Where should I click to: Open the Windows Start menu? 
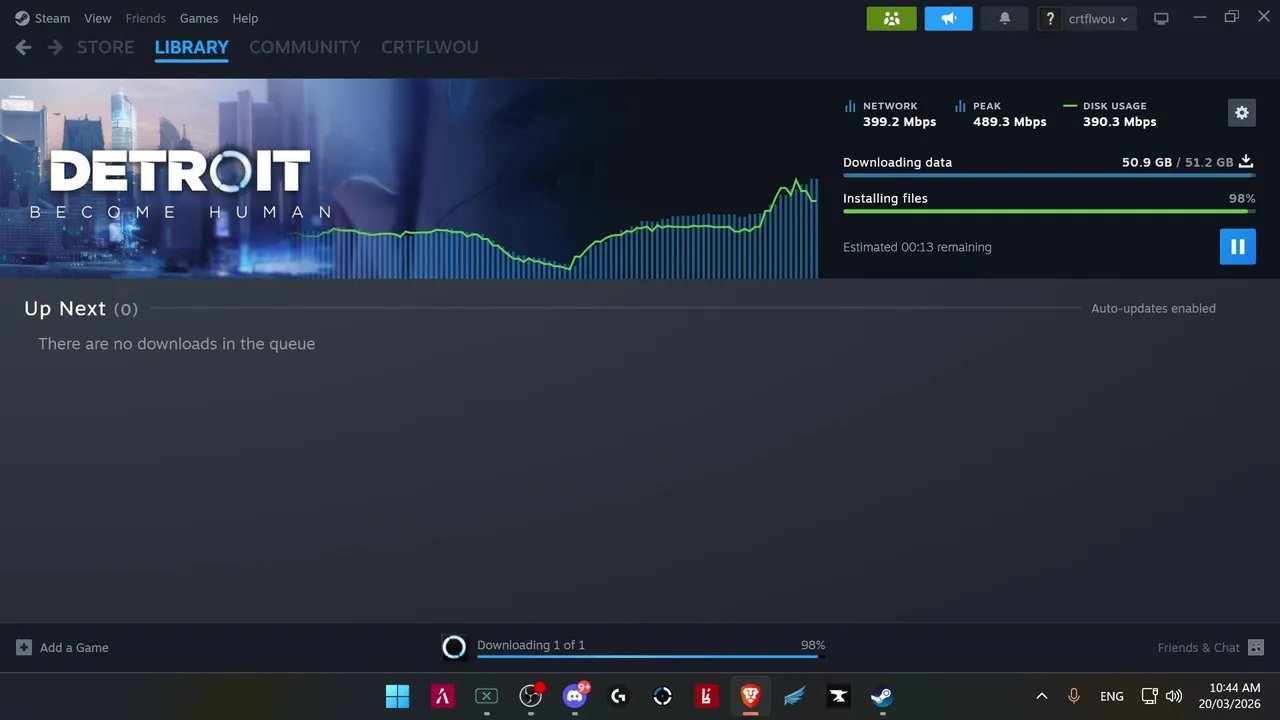(398, 696)
